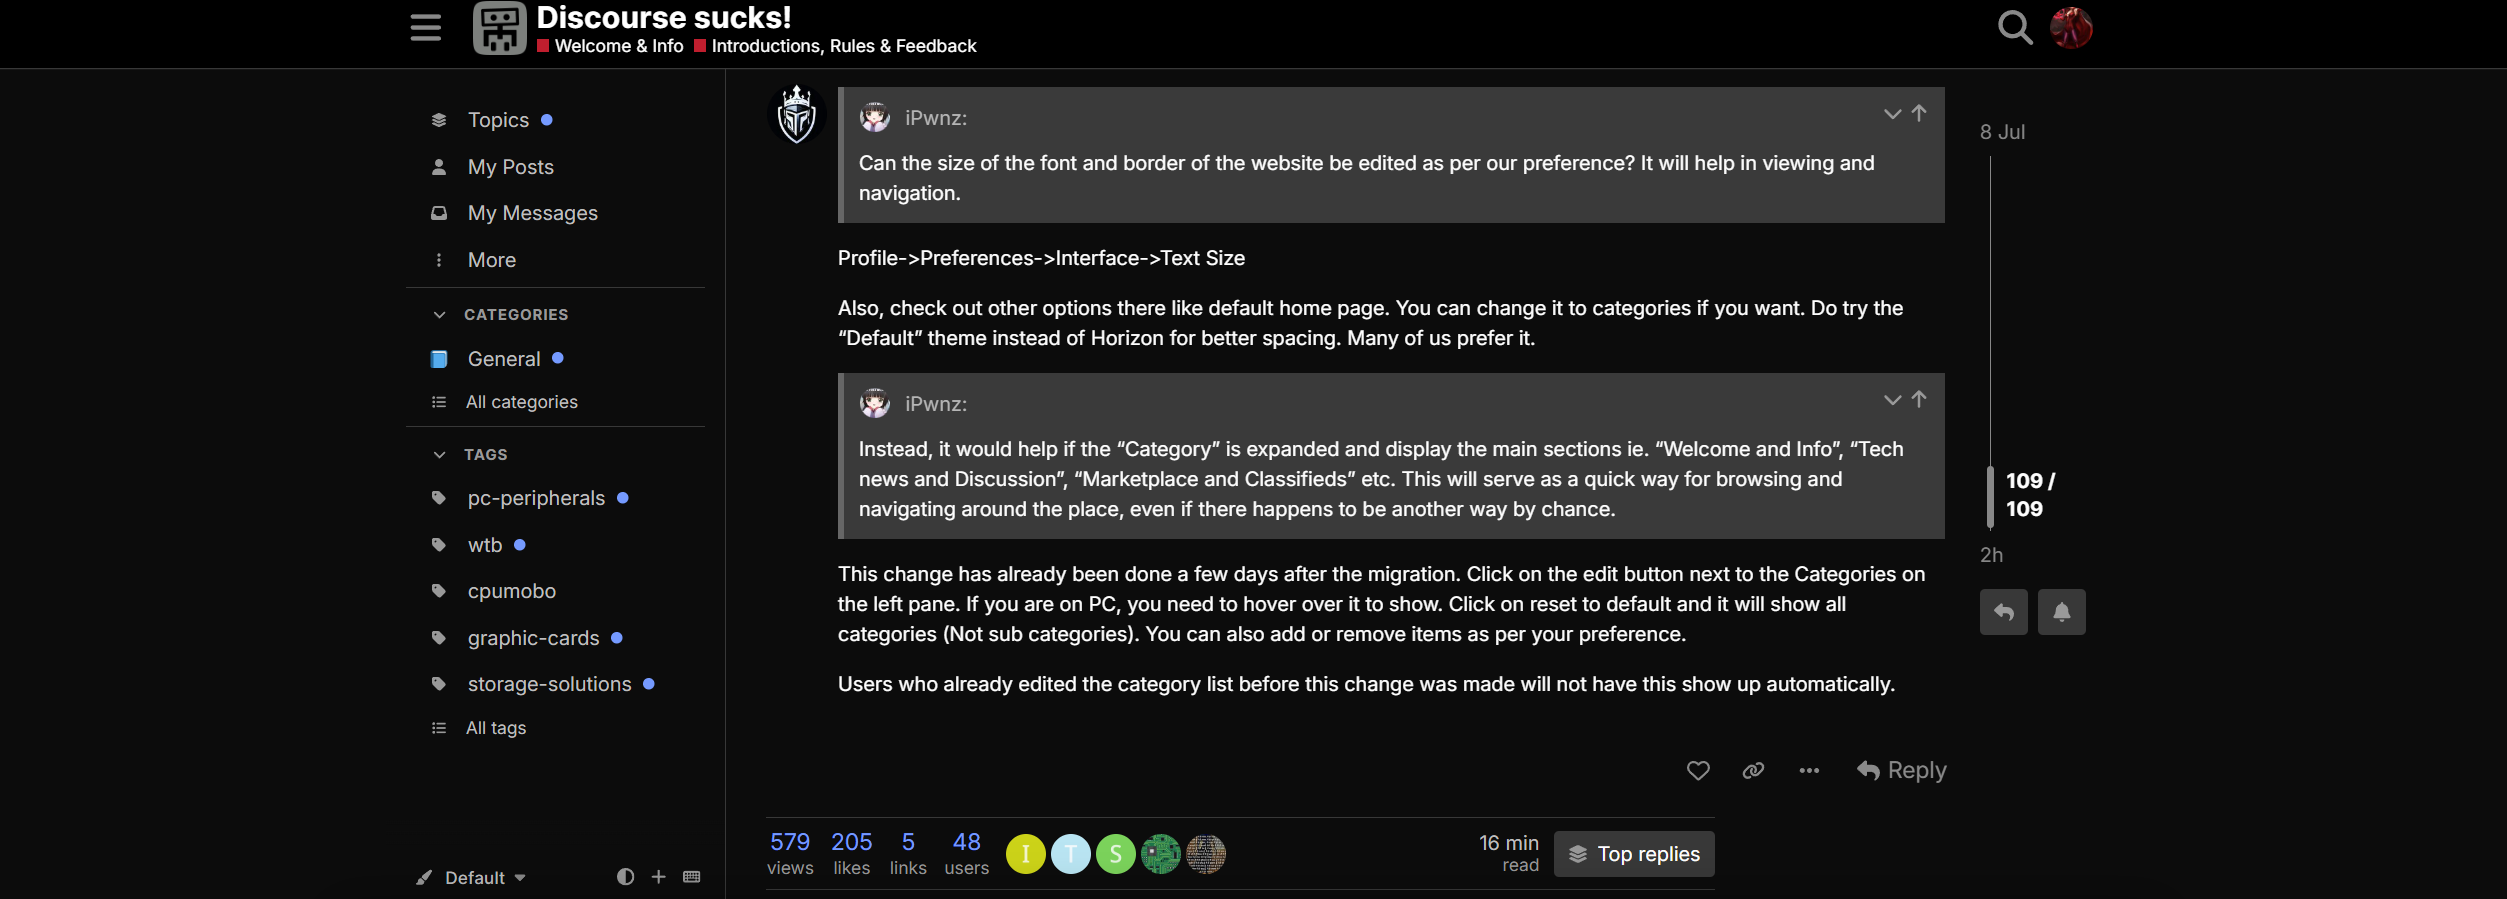Click the My Posts person icon
The height and width of the screenshot is (899, 2507).
(x=439, y=167)
